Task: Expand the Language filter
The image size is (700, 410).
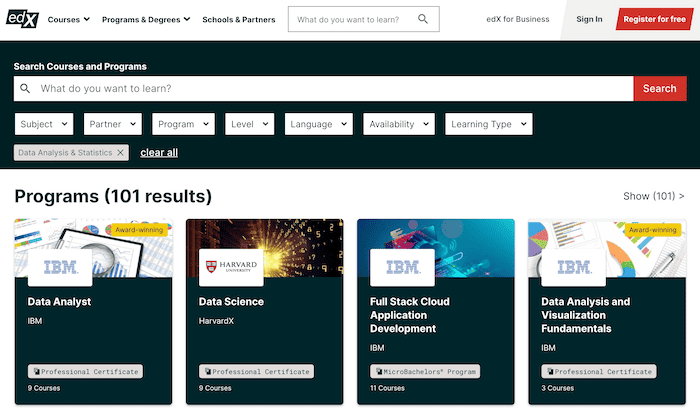Action: click(x=319, y=124)
